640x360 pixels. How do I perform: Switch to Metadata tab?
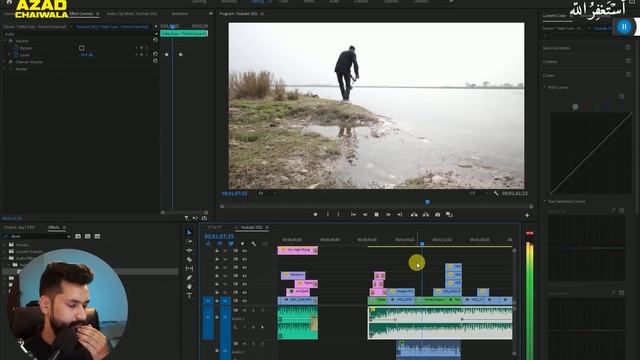click(179, 14)
